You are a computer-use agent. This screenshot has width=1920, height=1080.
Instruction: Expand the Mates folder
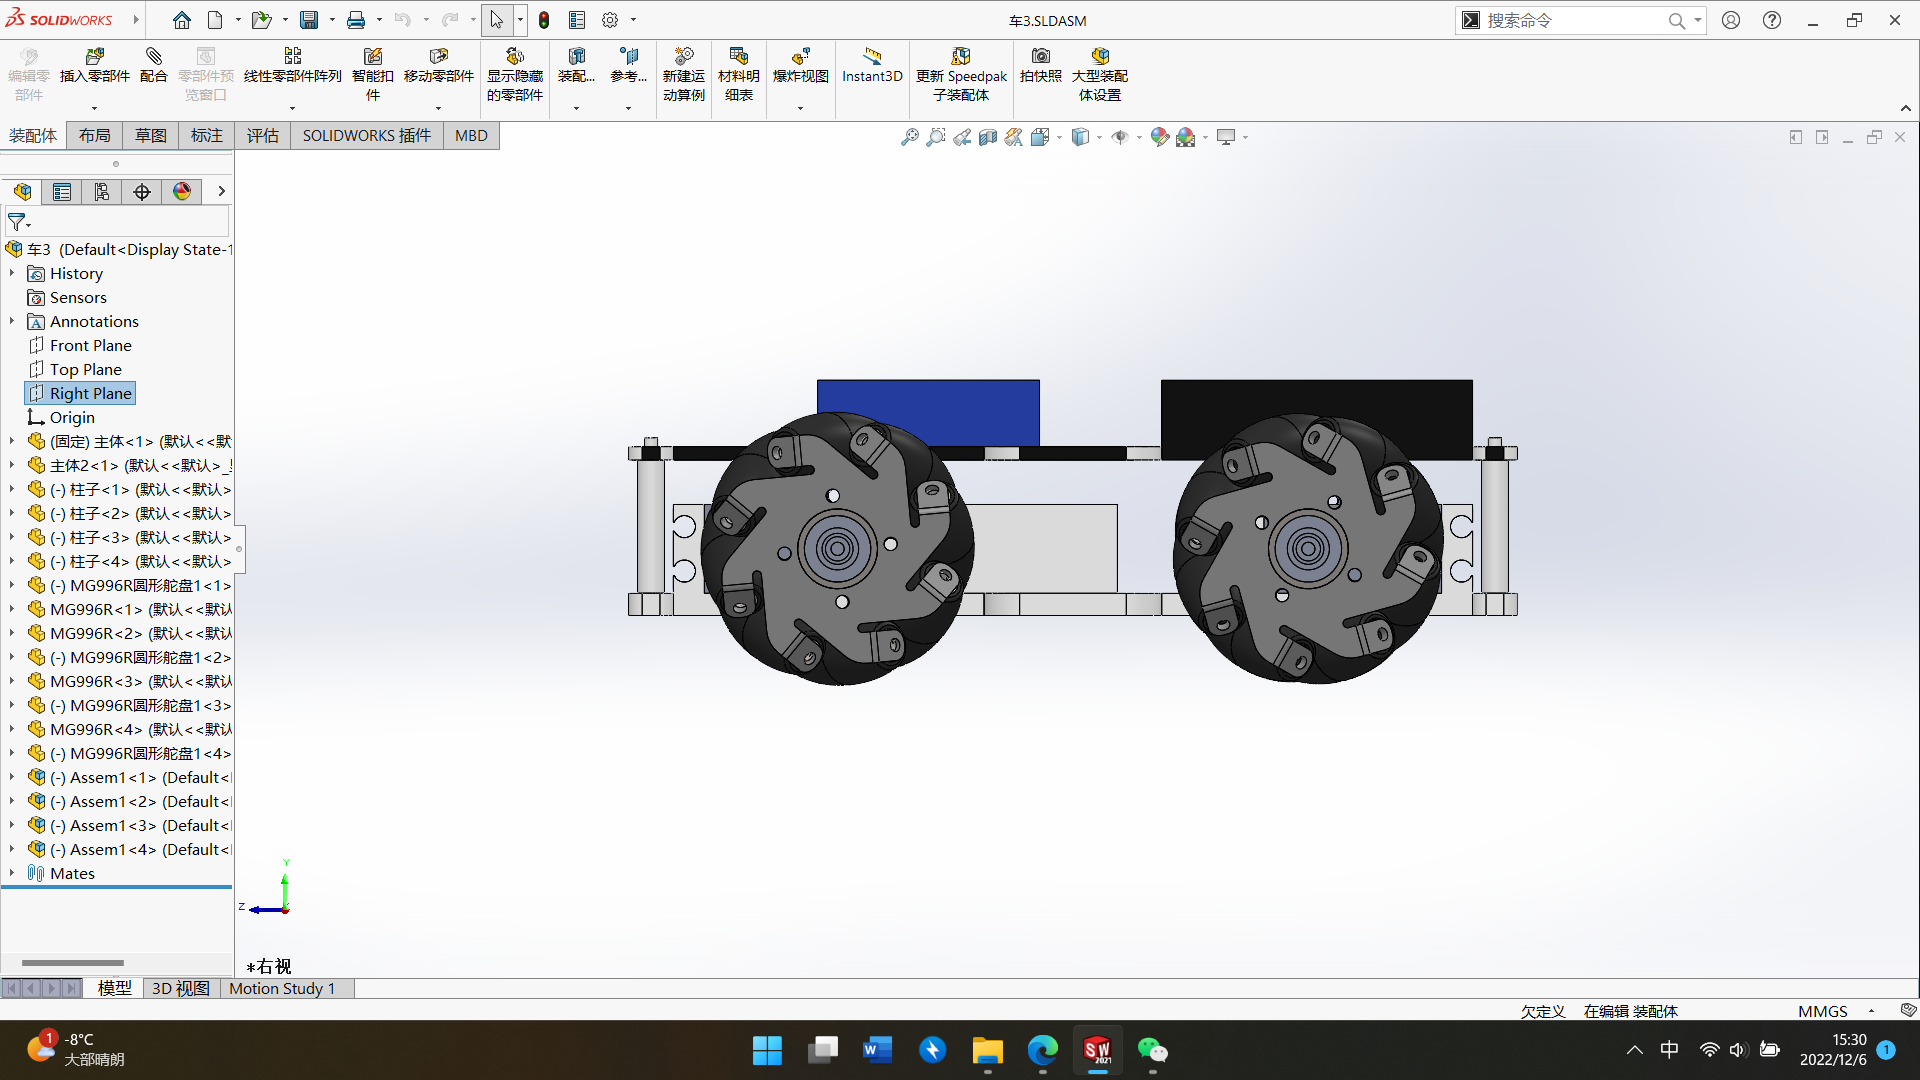12,873
